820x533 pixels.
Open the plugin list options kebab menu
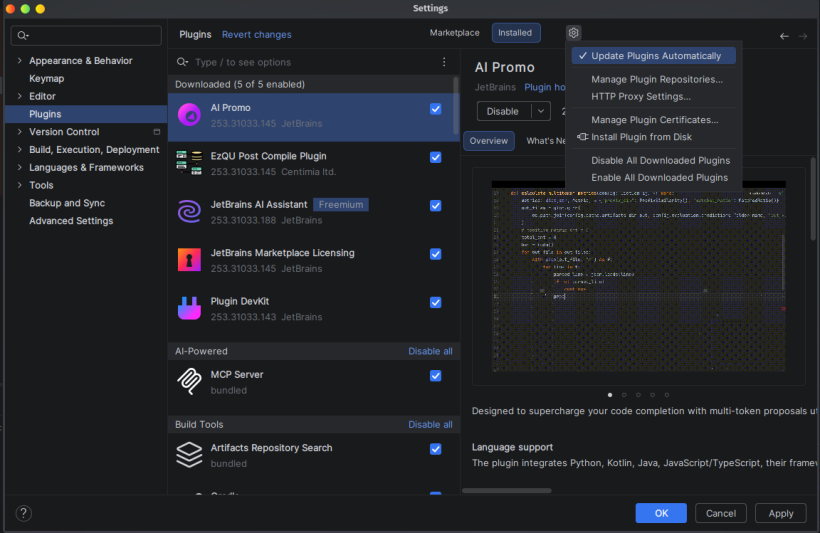pos(444,62)
